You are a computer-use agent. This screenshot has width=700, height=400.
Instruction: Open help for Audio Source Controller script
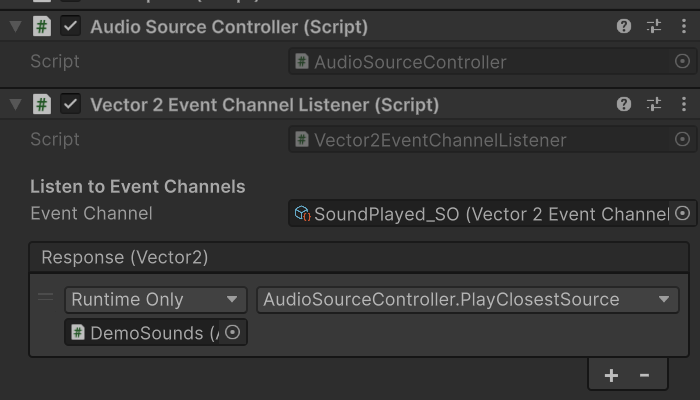[624, 27]
